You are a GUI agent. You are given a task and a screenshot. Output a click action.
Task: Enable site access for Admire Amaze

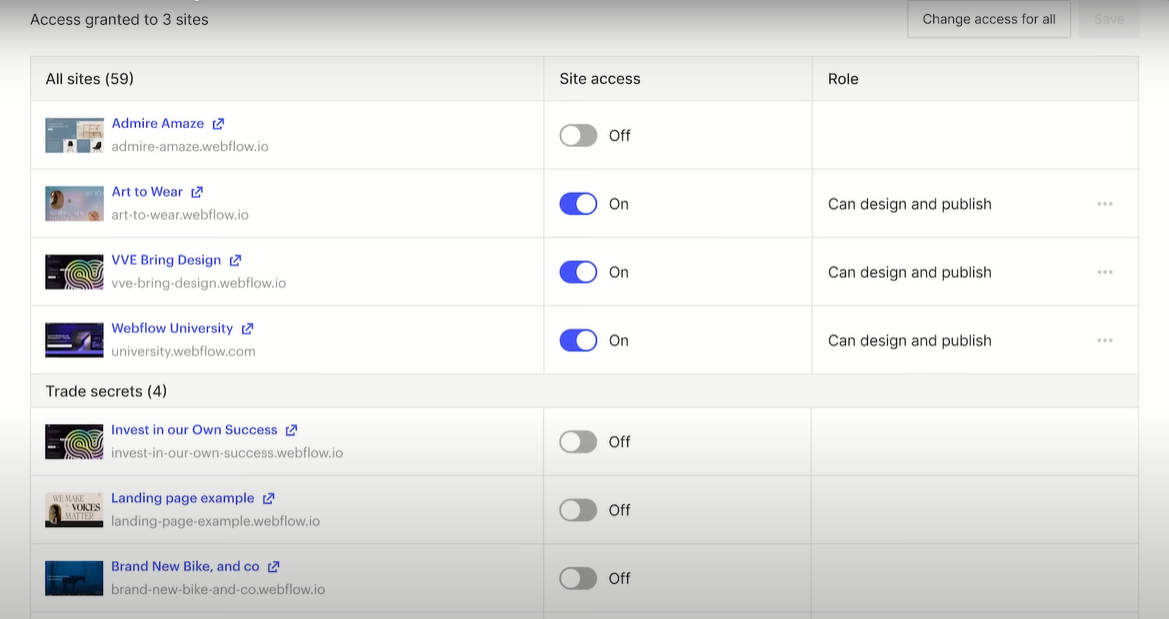click(579, 136)
